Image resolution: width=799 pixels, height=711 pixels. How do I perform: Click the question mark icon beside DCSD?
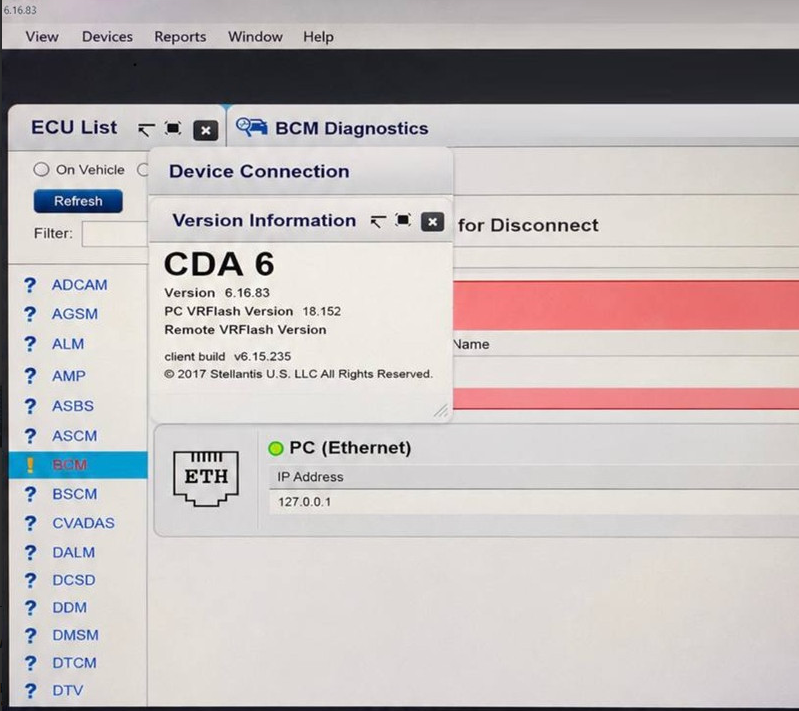31,581
